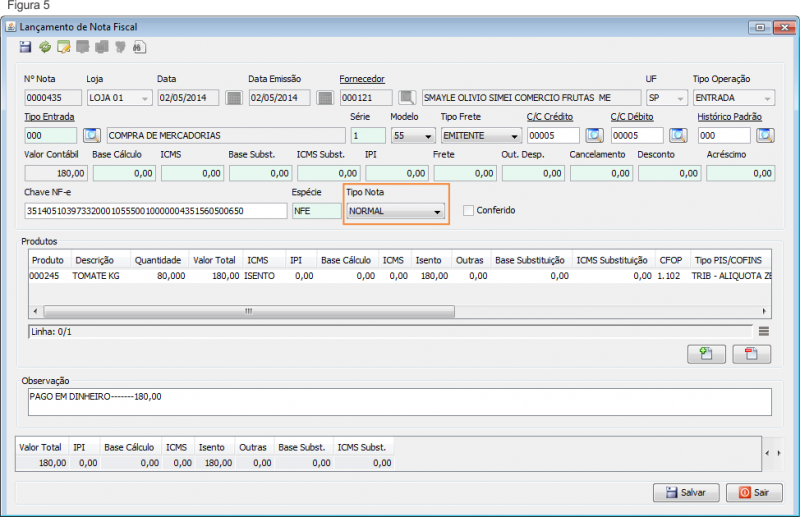Click the blue floppy disk save icon in toolbar
The width and height of the screenshot is (800, 517).
[x=26, y=47]
